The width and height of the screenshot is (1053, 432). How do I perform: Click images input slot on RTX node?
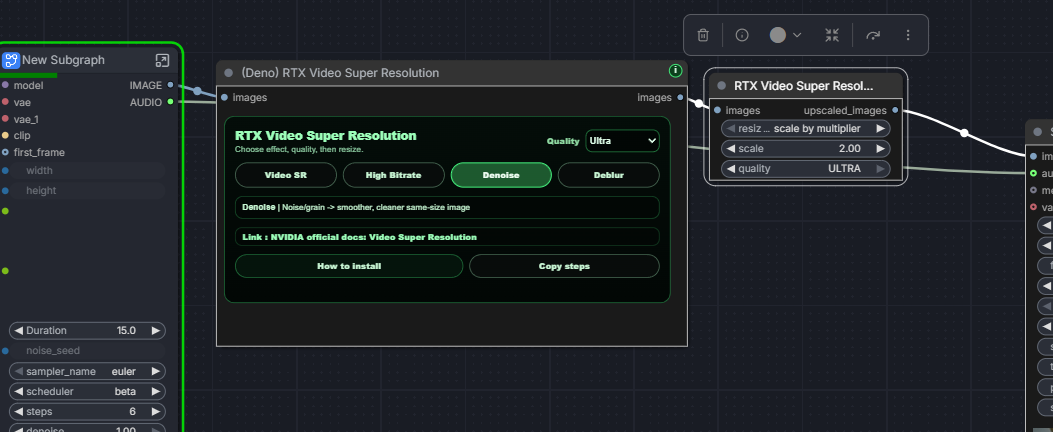point(717,110)
